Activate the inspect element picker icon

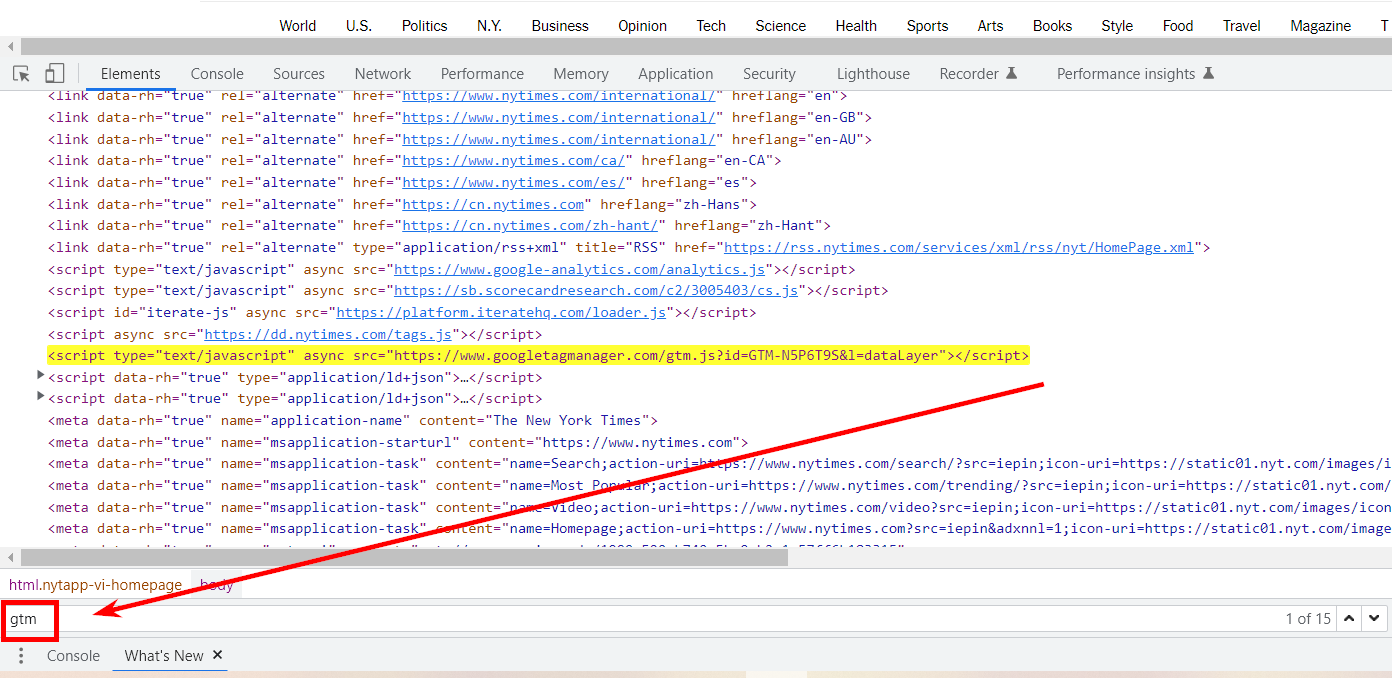[x=21, y=73]
